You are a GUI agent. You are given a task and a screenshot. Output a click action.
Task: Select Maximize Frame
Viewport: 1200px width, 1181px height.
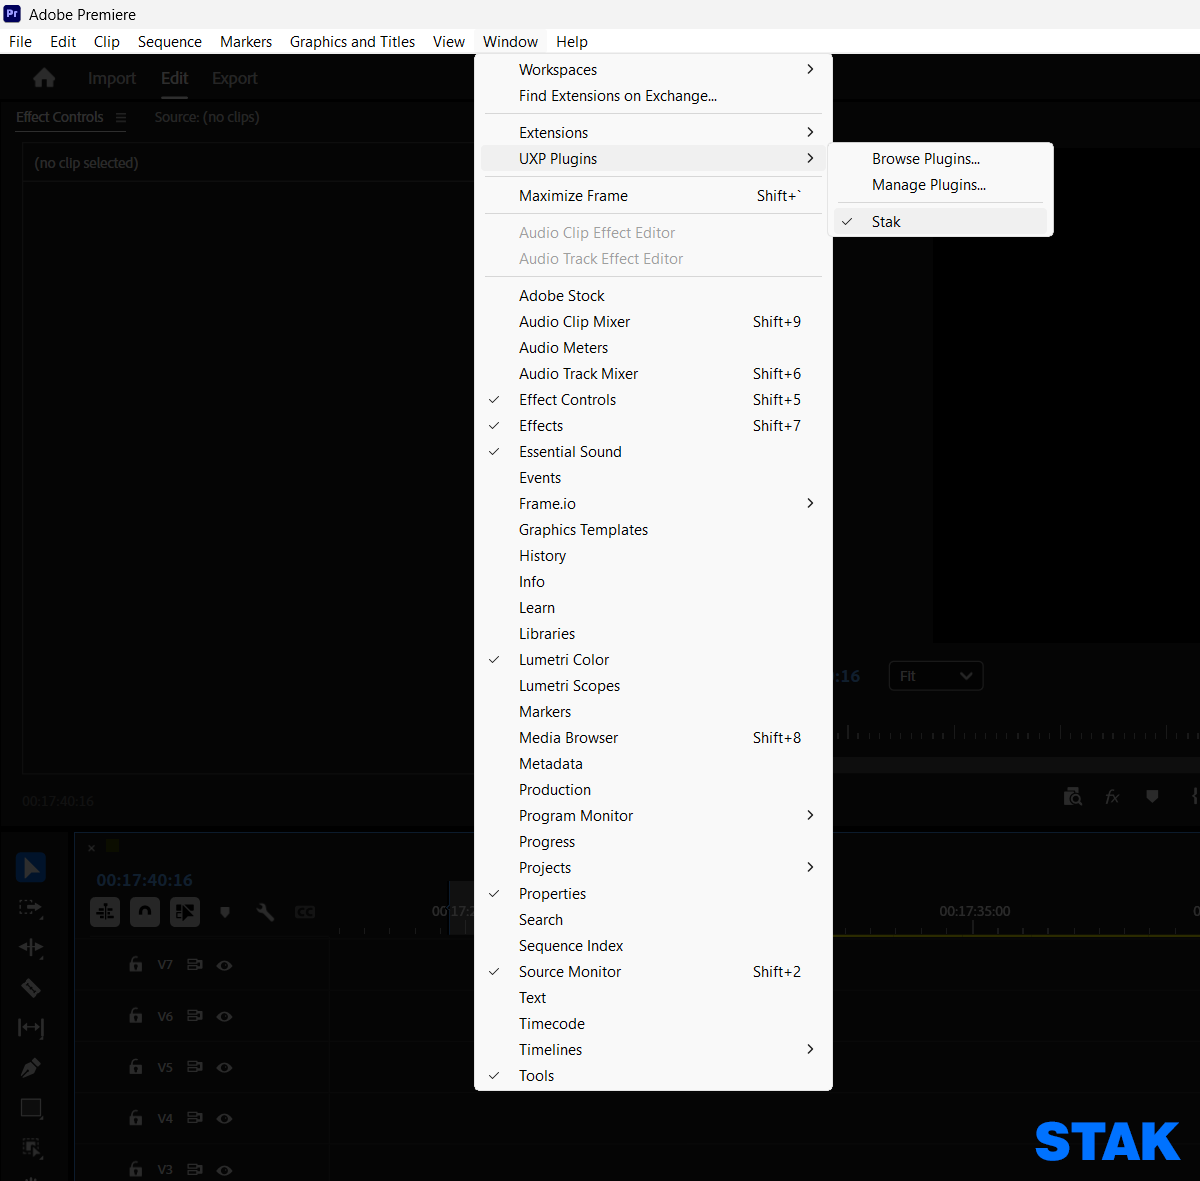click(x=653, y=196)
